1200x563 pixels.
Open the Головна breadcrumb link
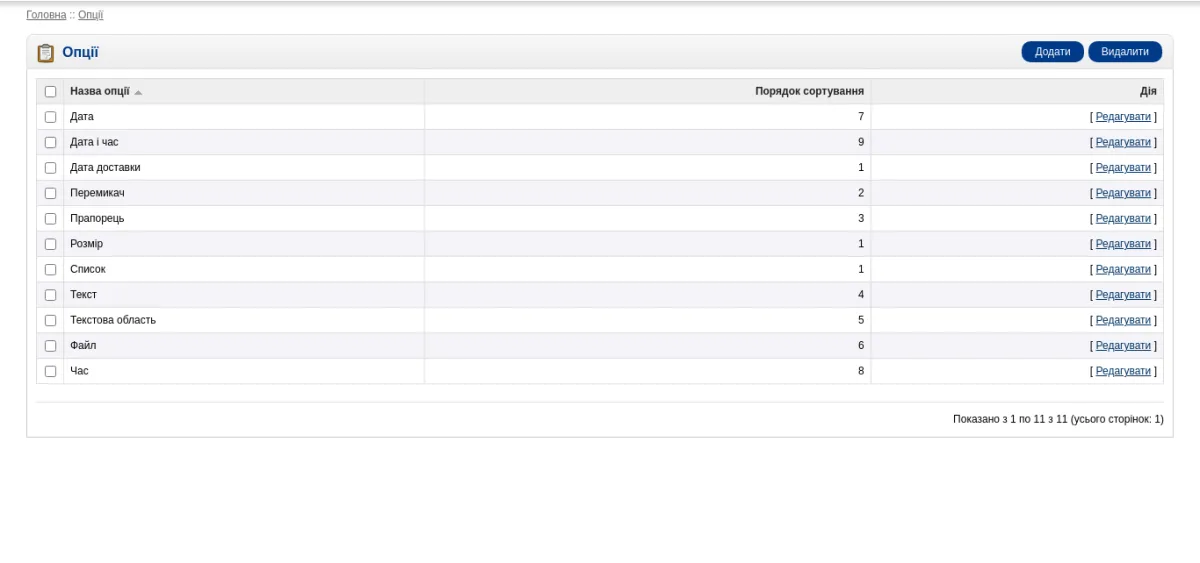pos(46,15)
